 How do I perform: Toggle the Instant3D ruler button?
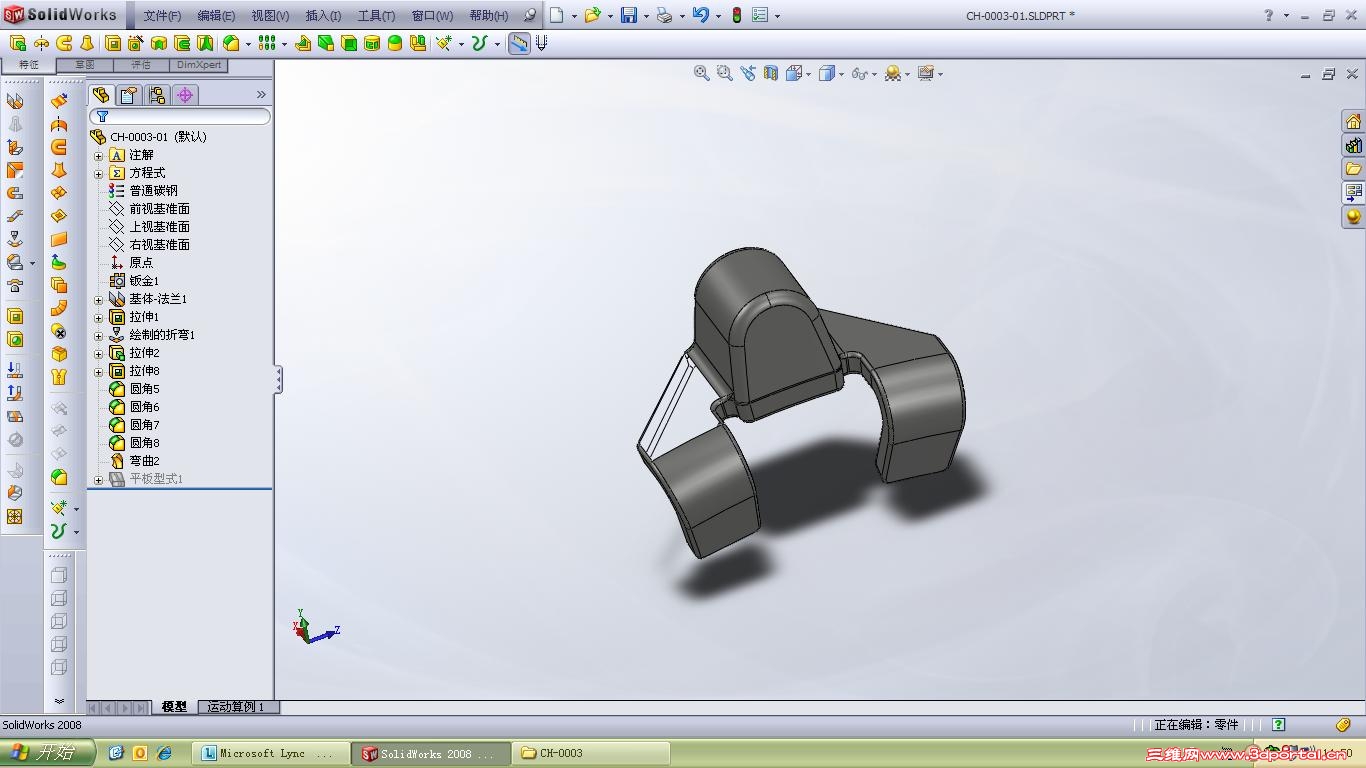(519, 43)
